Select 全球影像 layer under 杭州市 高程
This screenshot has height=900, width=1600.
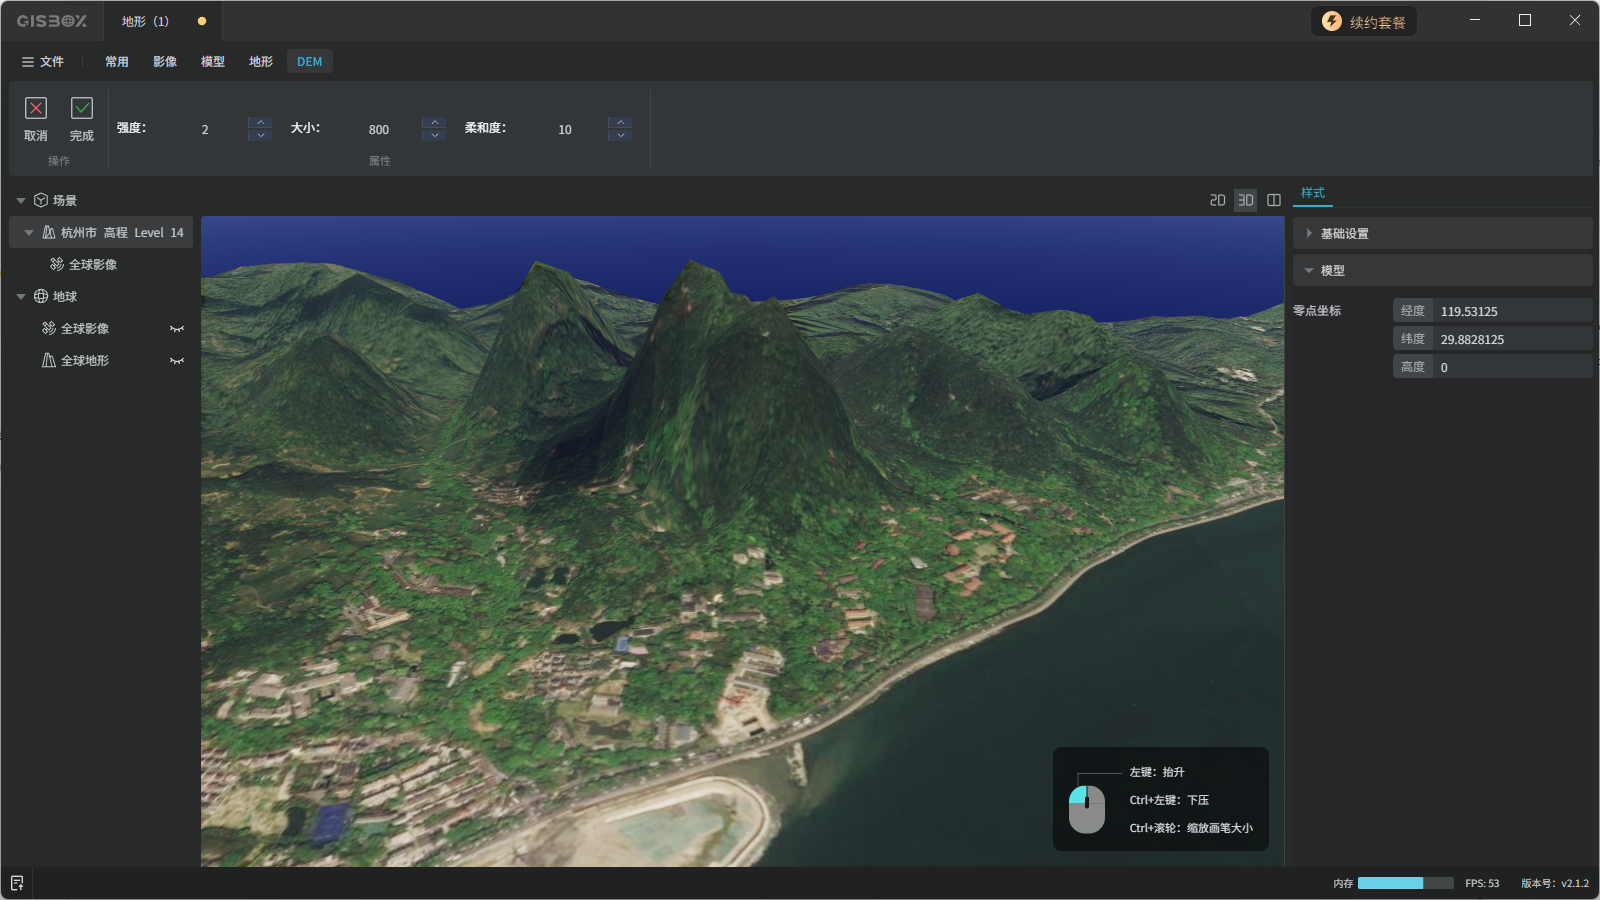pos(92,265)
